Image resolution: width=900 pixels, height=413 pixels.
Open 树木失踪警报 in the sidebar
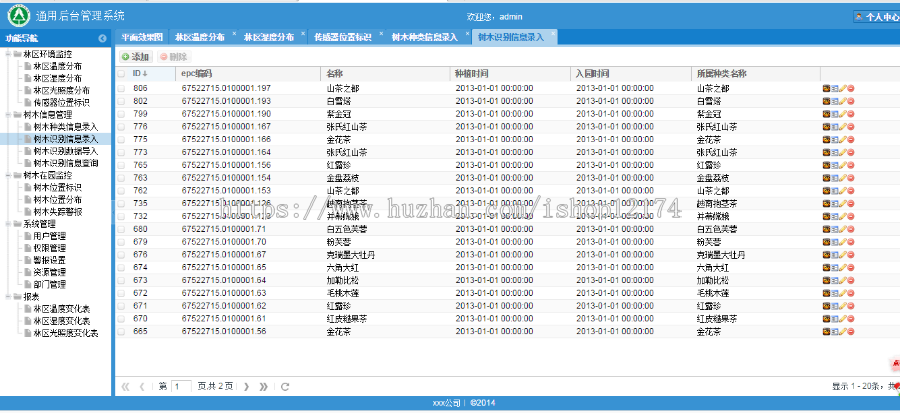tap(57, 212)
